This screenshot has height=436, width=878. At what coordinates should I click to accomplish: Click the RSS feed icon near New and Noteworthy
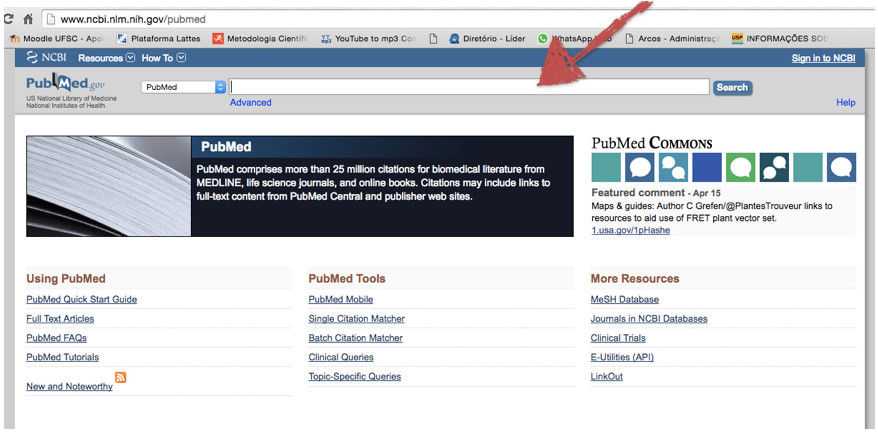click(x=120, y=377)
